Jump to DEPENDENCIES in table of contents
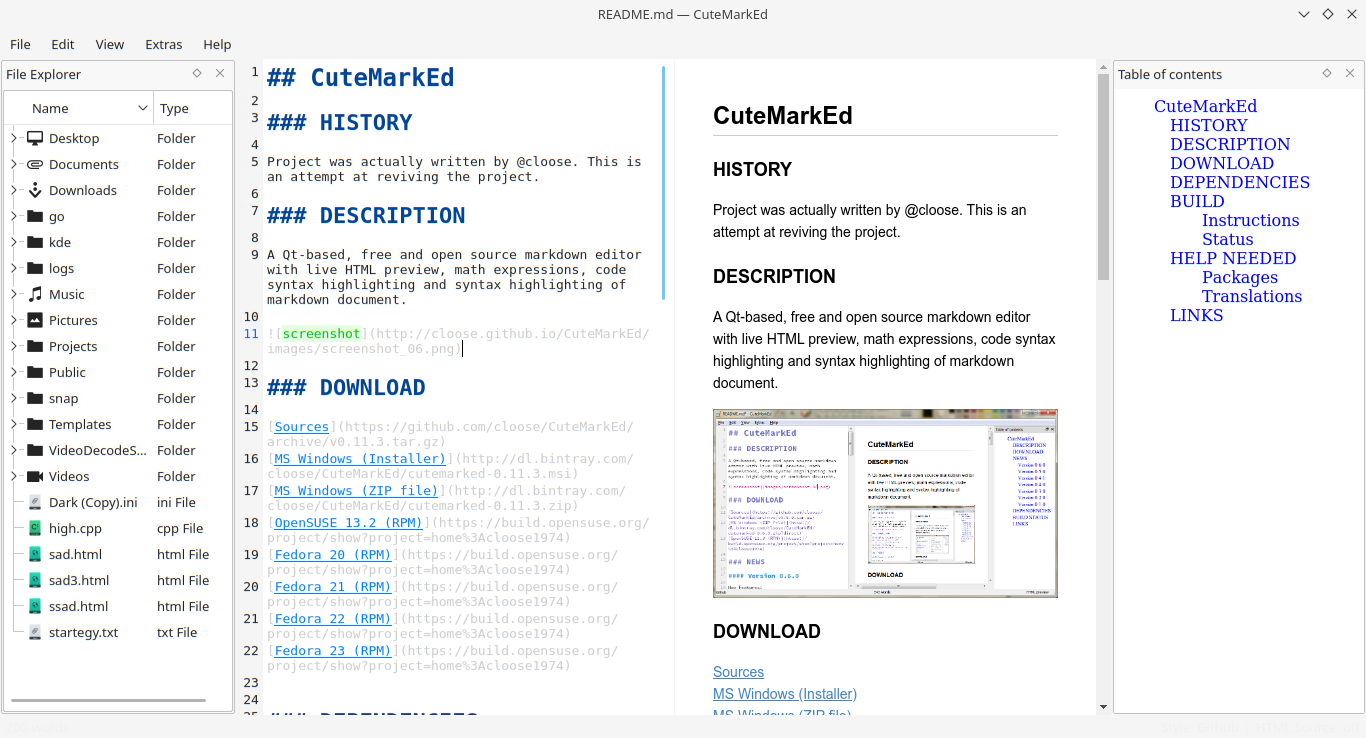Image resolution: width=1366 pixels, height=738 pixels. click(1240, 182)
